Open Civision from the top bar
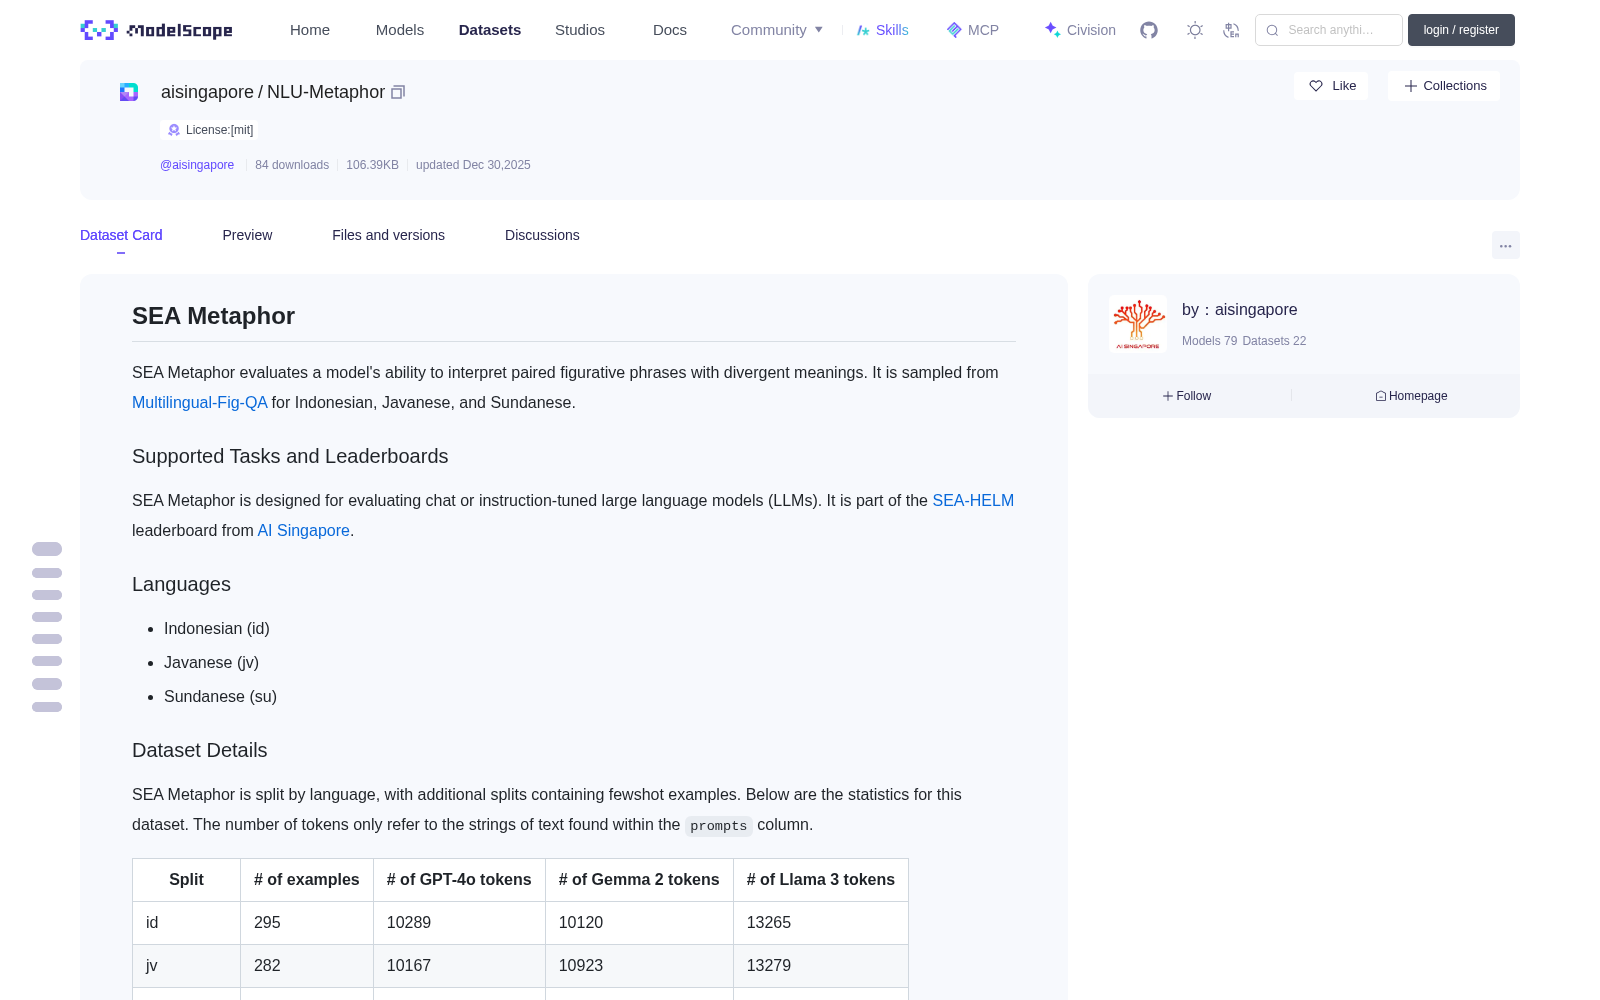 (x=1080, y=30)
